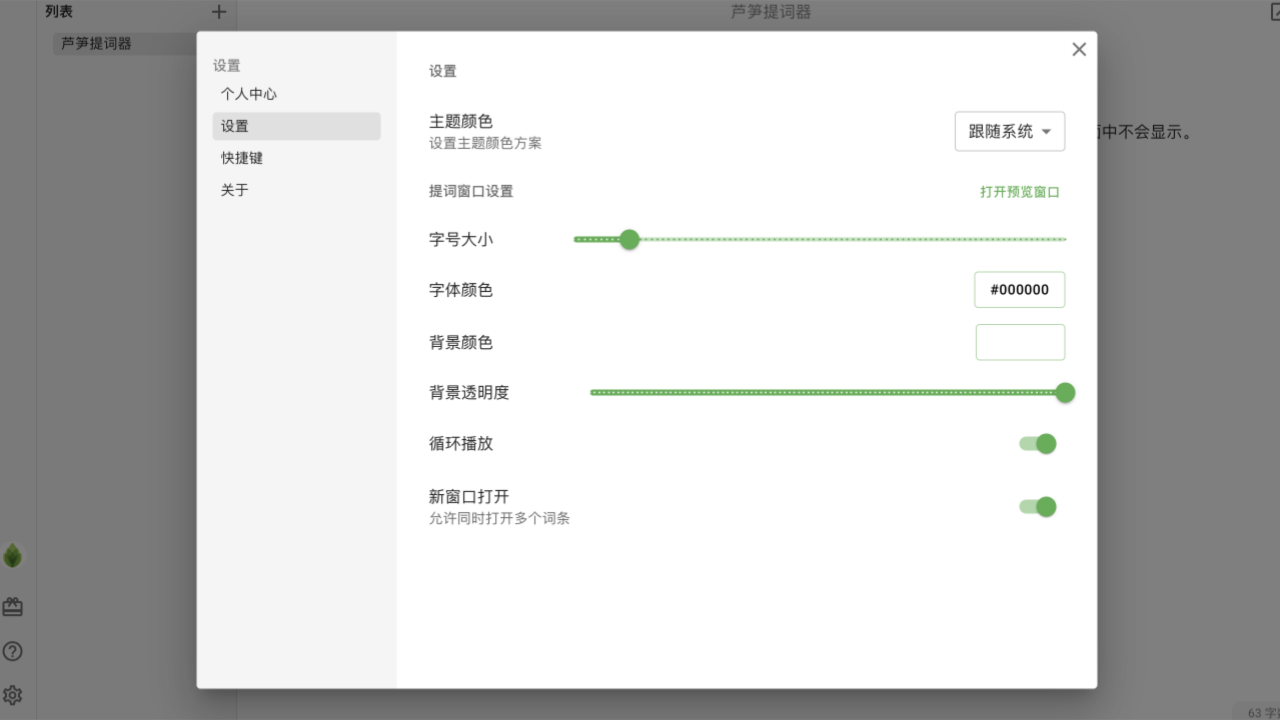Disable the 新窗口打开 switch

pyautogui.click(x=1037, y=506)
